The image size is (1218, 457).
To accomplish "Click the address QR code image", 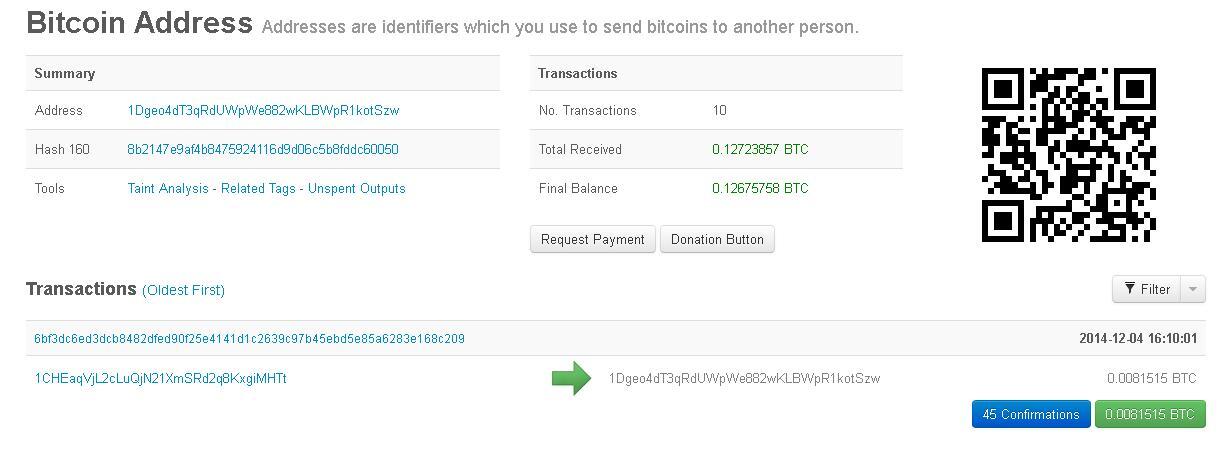I will click(x=1068, y=155).
